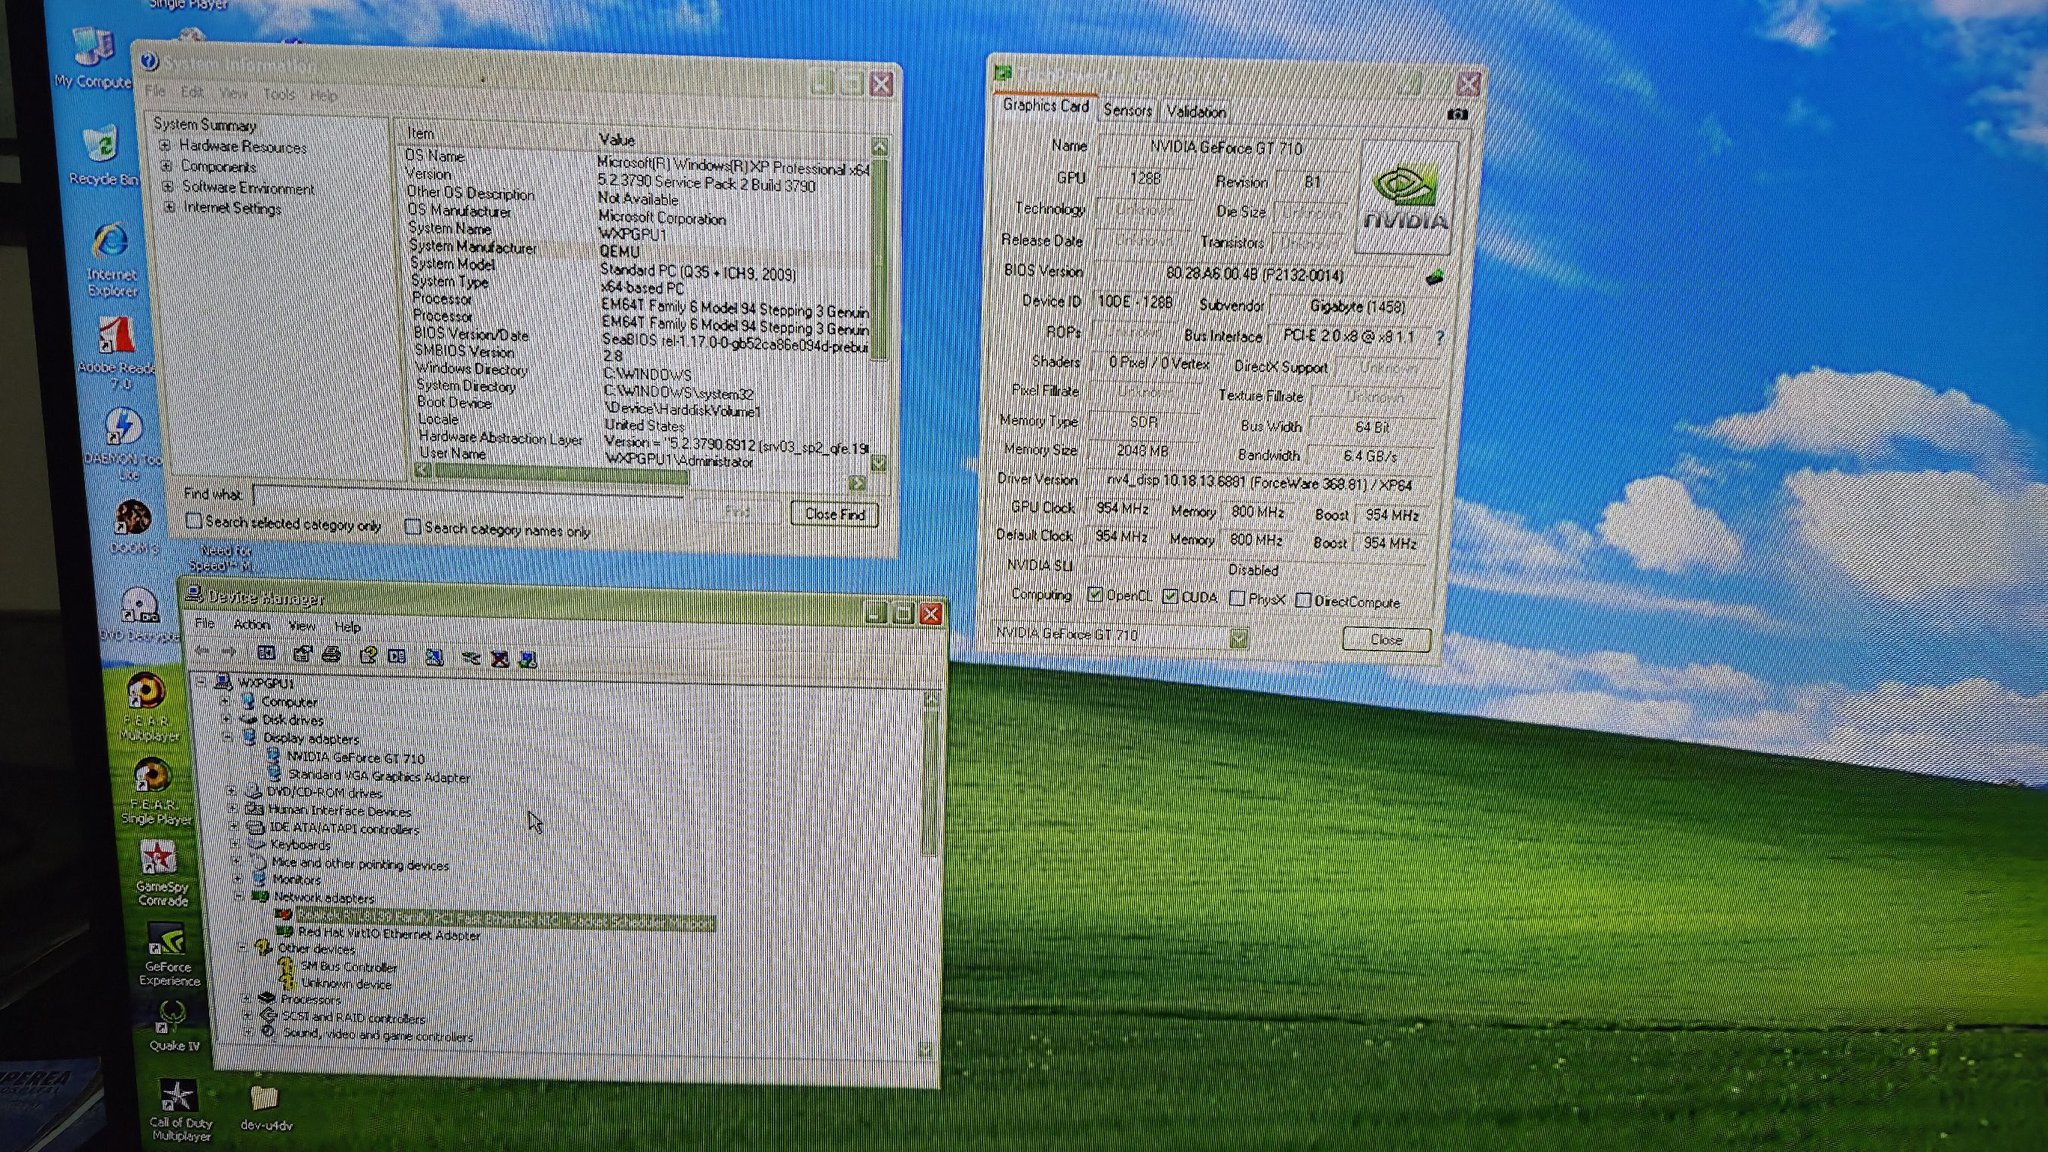The image size is (2048, 1152).
Task: Open the Recycle Bin desktop icon
Action: click(x=100, y=155)
